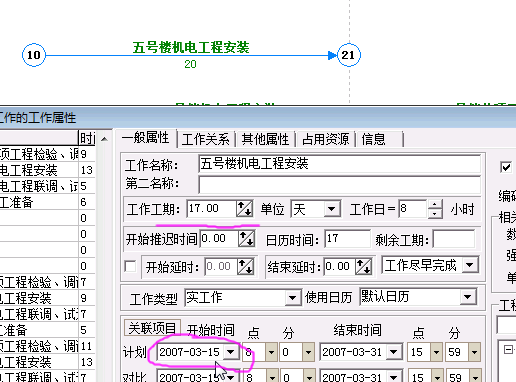Open the 工作类型 实工作 dropdown
The image size is (516, 382).
click(292, 298)
